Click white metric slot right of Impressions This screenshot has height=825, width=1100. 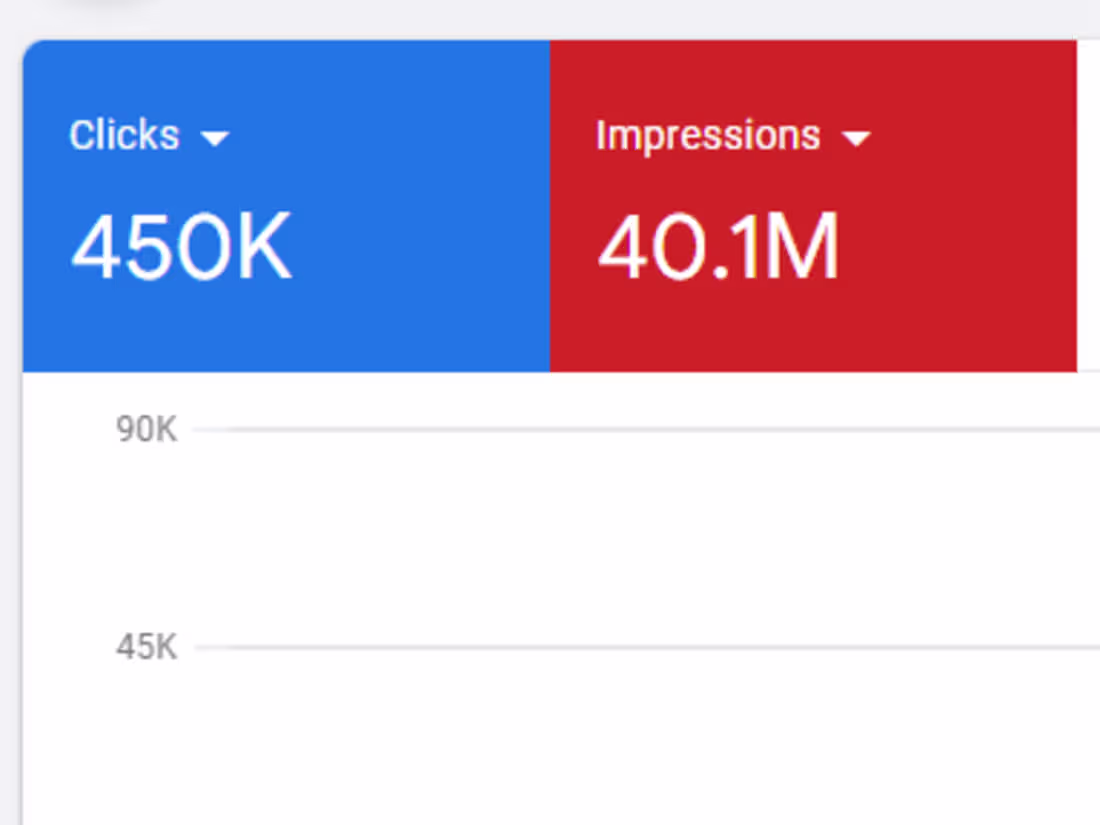[x=1088, y=200]
